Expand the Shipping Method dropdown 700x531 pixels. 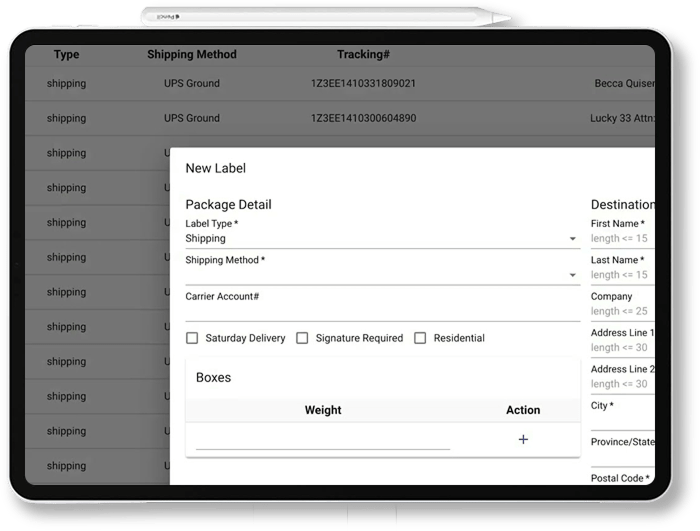tap(383, 275)
